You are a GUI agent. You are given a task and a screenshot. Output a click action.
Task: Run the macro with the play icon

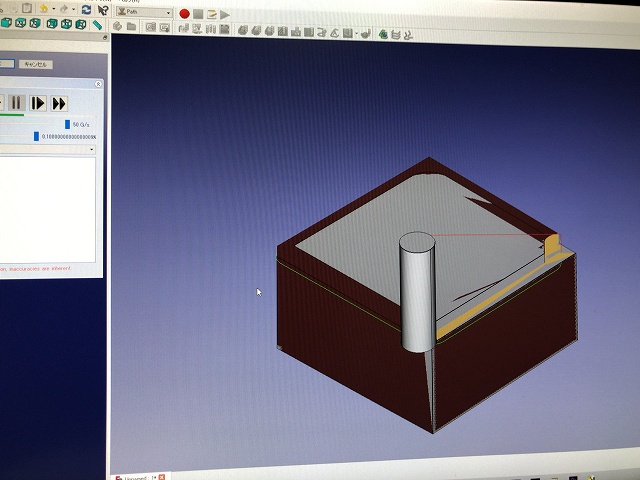[225, 13]
